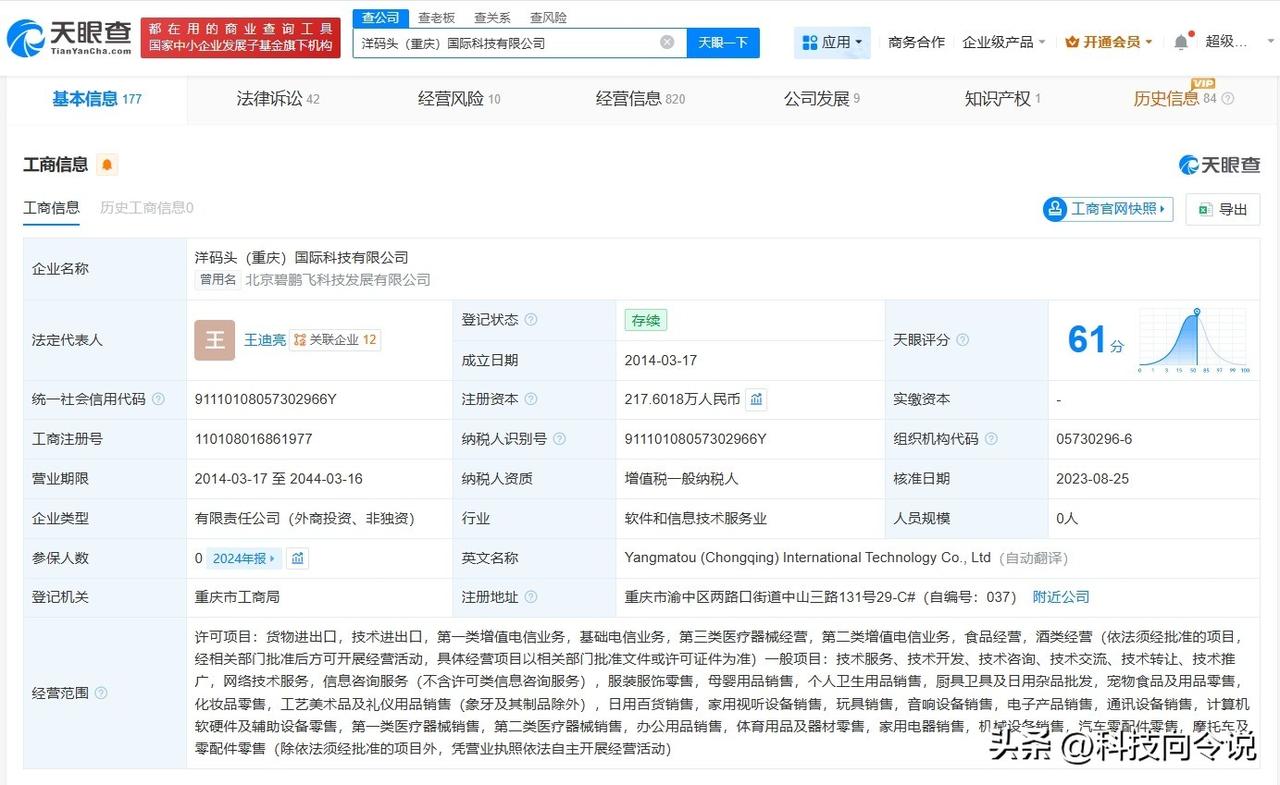Click the notification bell icon in header
This screenshot has height=785, width=1280.
tap(1181, 42)
